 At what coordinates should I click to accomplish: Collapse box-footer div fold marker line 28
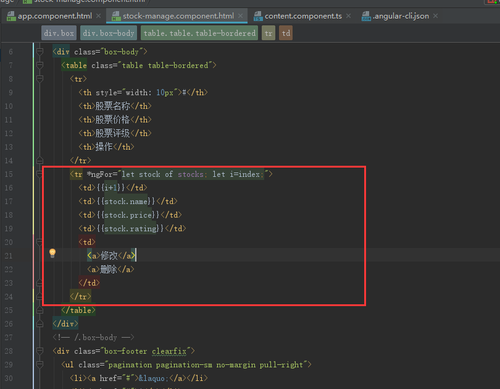coord(40,351)
